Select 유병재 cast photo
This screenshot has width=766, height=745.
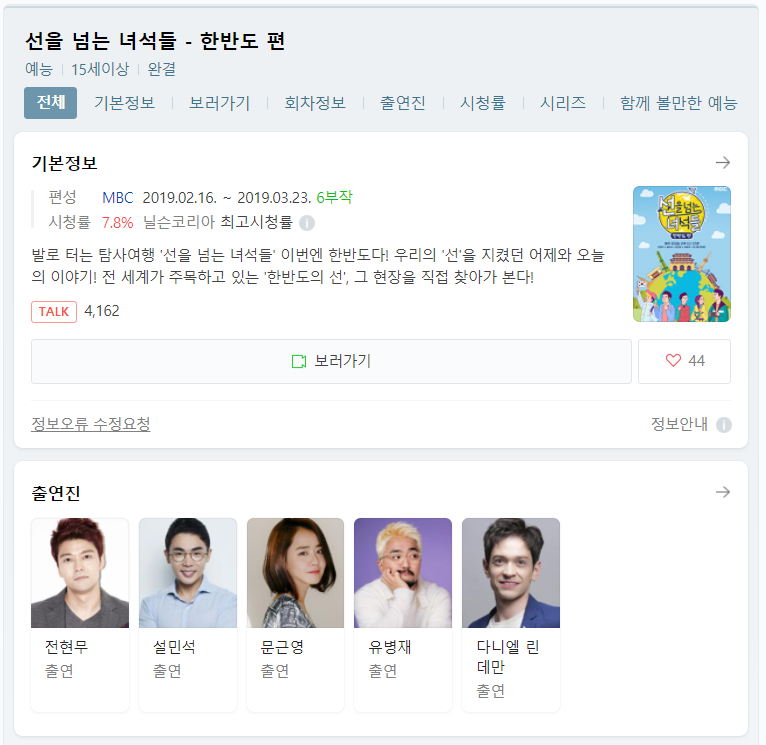click(403, 573)
